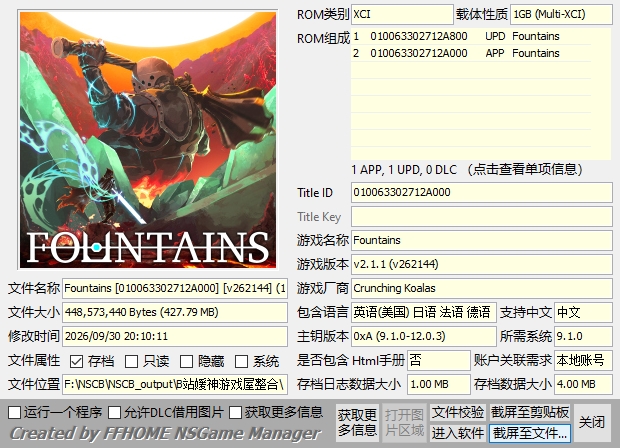Click the 载体性质 field 1GB (Multi-XCI)

[x=561, y=15]
